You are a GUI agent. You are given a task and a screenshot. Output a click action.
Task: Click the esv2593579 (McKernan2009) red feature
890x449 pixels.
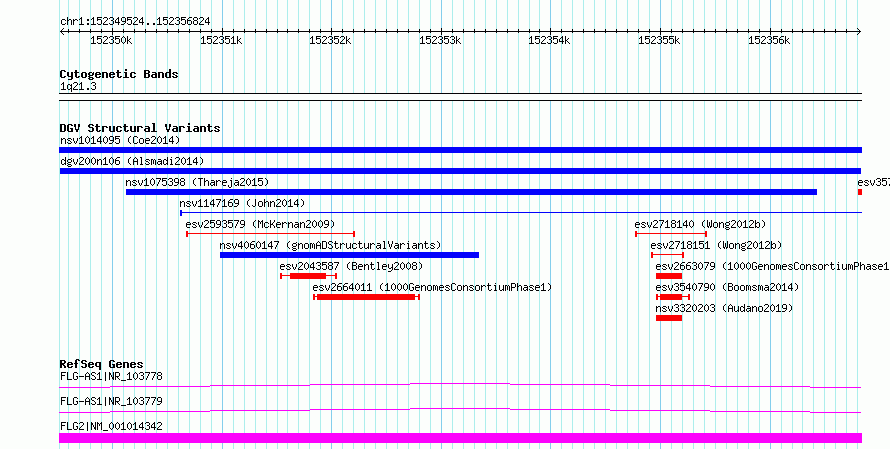tap(271, 234)
